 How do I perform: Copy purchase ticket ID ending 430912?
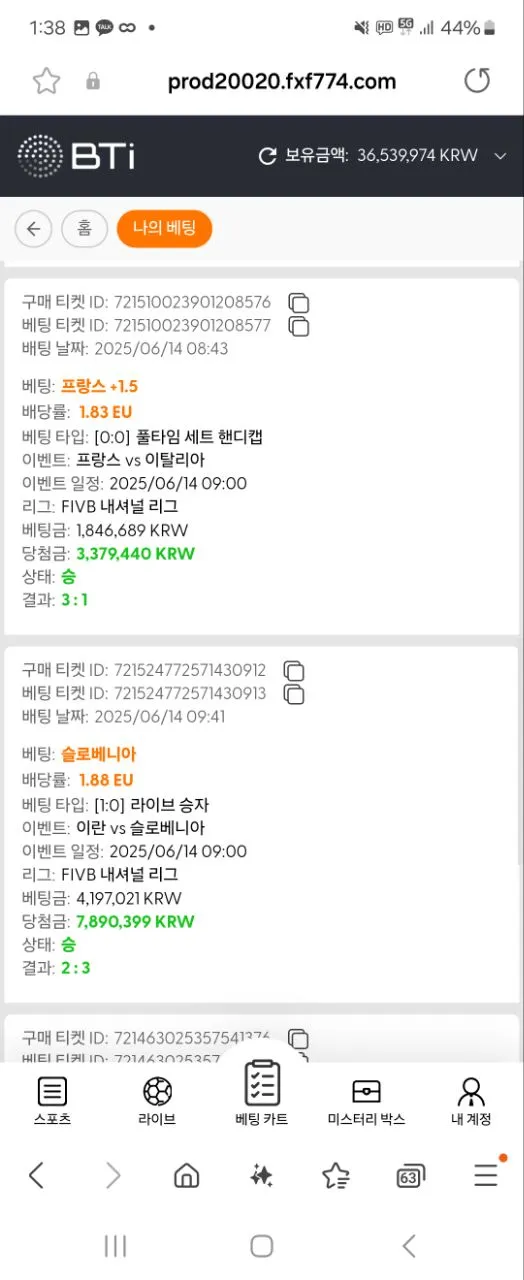coord(294,670)
